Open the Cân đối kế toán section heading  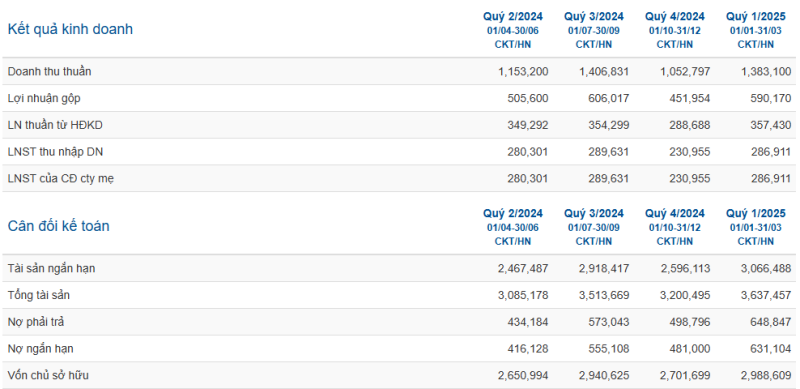point(58,226)
